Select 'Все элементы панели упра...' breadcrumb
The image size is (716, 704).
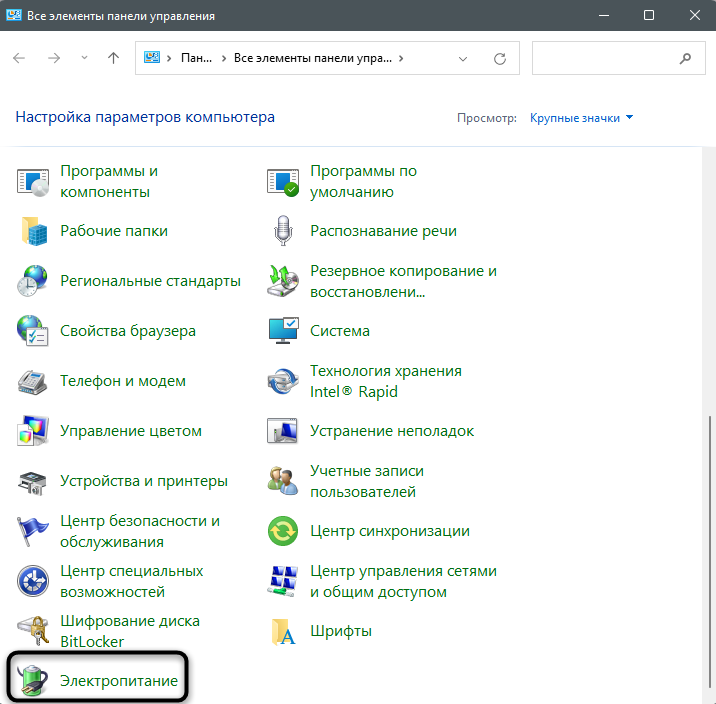(313, 58)
